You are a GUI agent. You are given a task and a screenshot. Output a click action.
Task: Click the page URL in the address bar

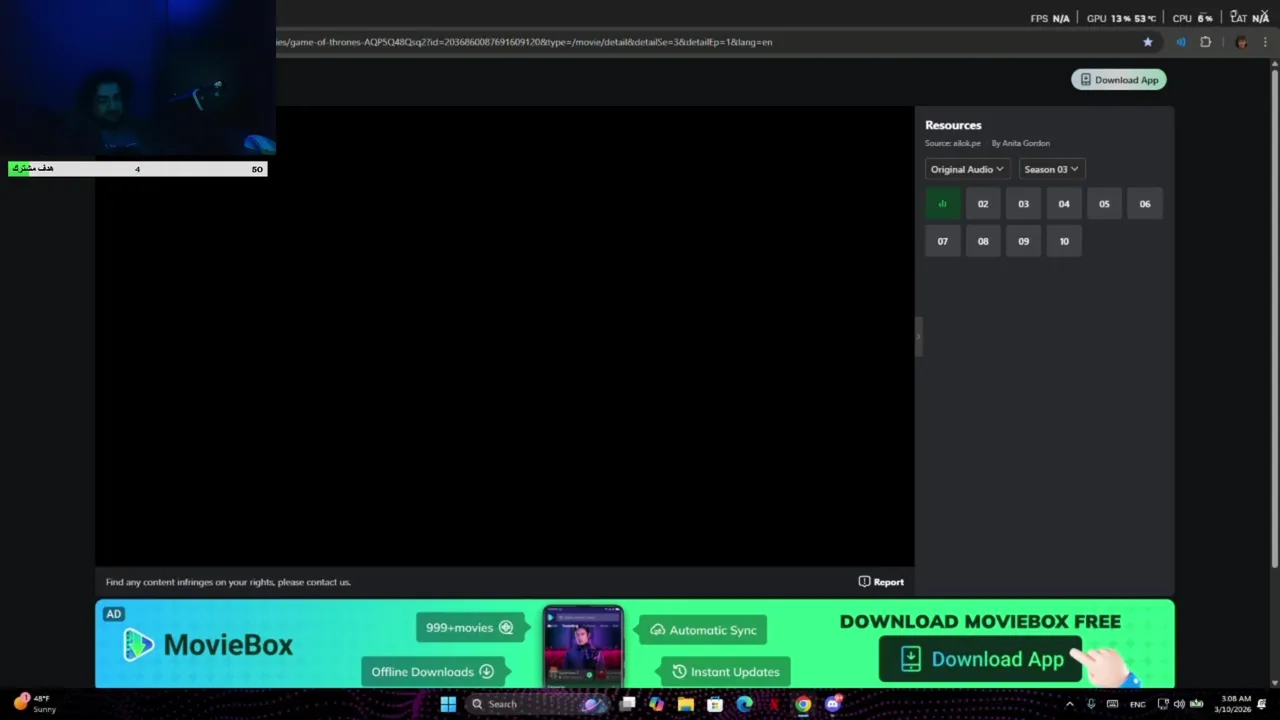click(525, 42)
